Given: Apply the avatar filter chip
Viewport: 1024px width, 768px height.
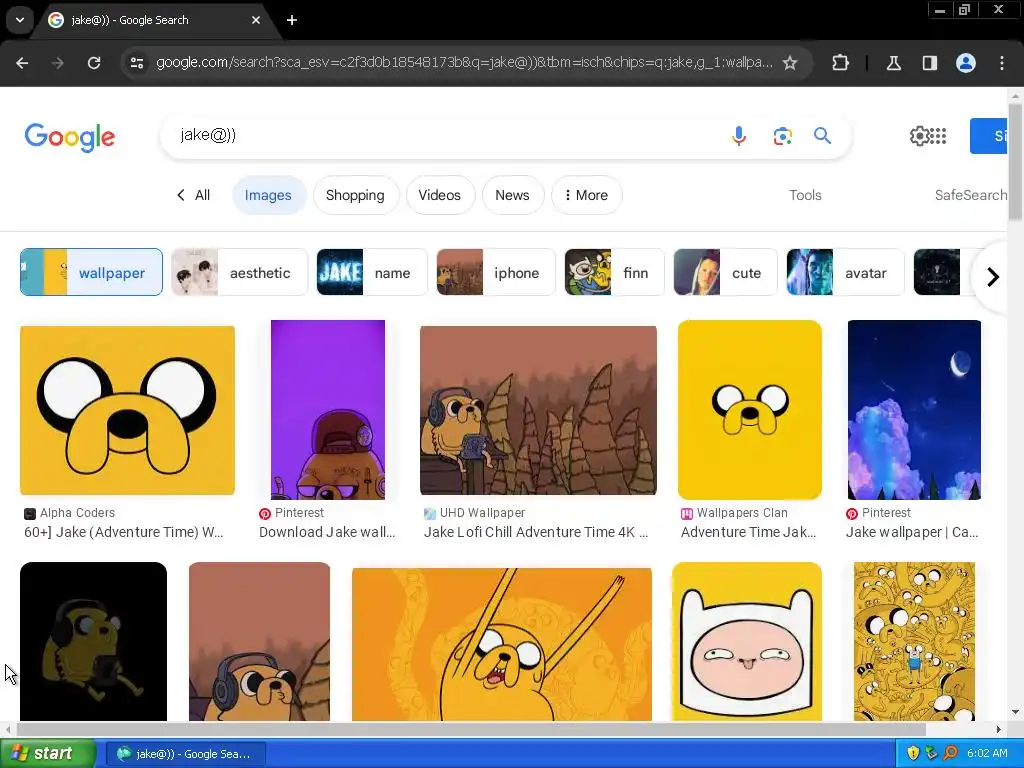Looking at the screenshot, I should click(846, 272).
